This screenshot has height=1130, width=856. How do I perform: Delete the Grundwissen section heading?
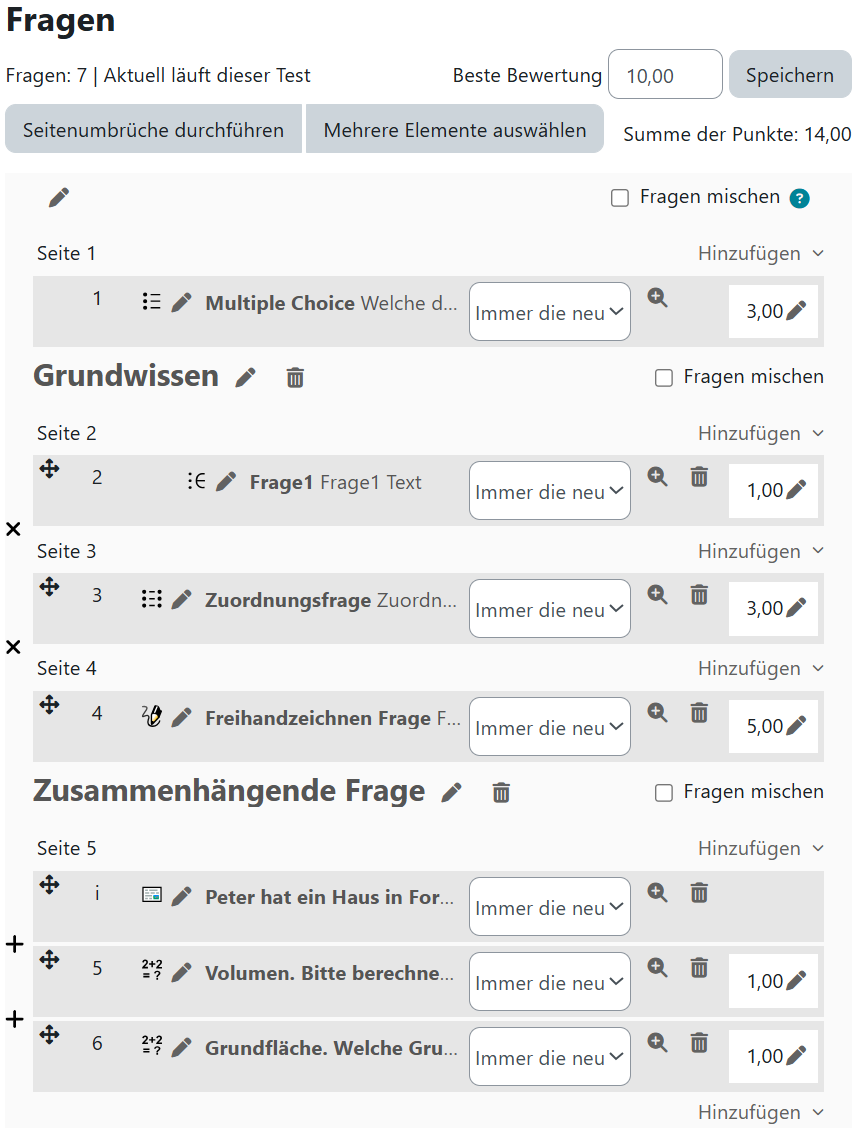(x=295, y=377)
